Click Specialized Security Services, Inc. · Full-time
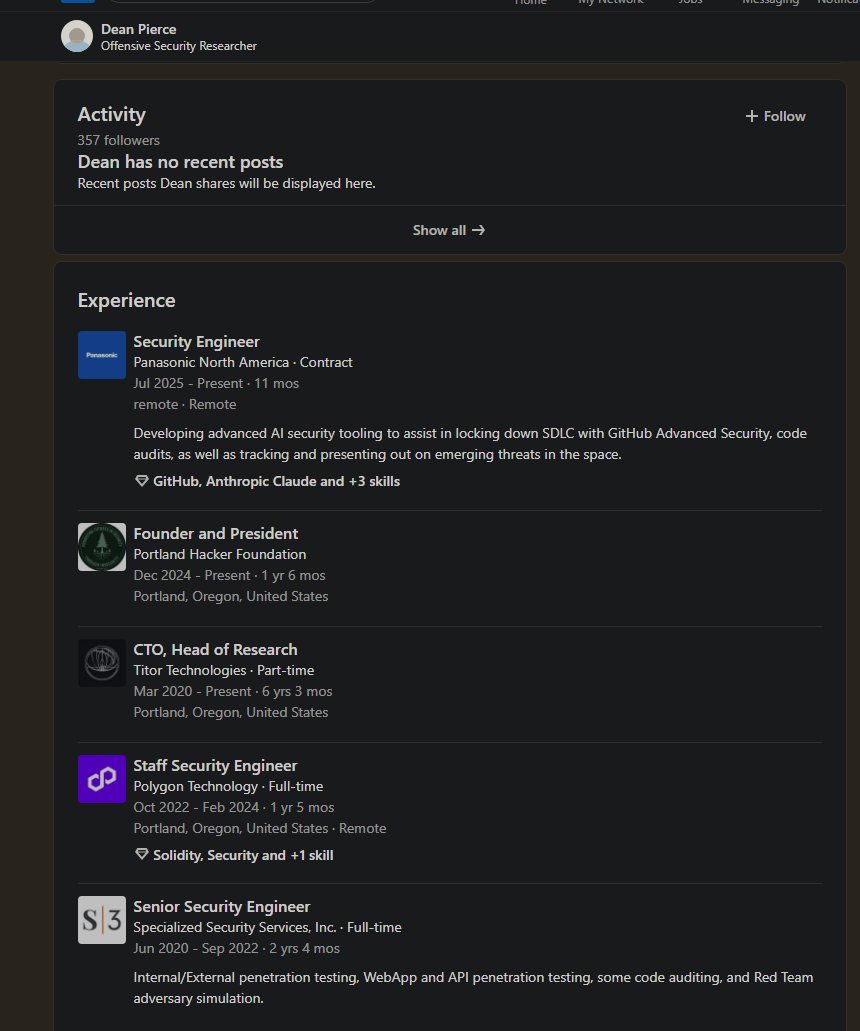Viewport: 860px width, 1031px height. click(268, 927)
